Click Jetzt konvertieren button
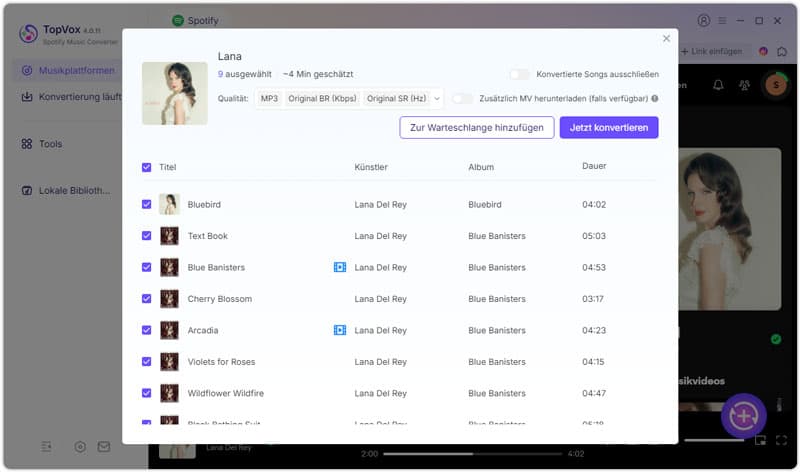The width and height of the screenshot is (800, 472). 609,128
